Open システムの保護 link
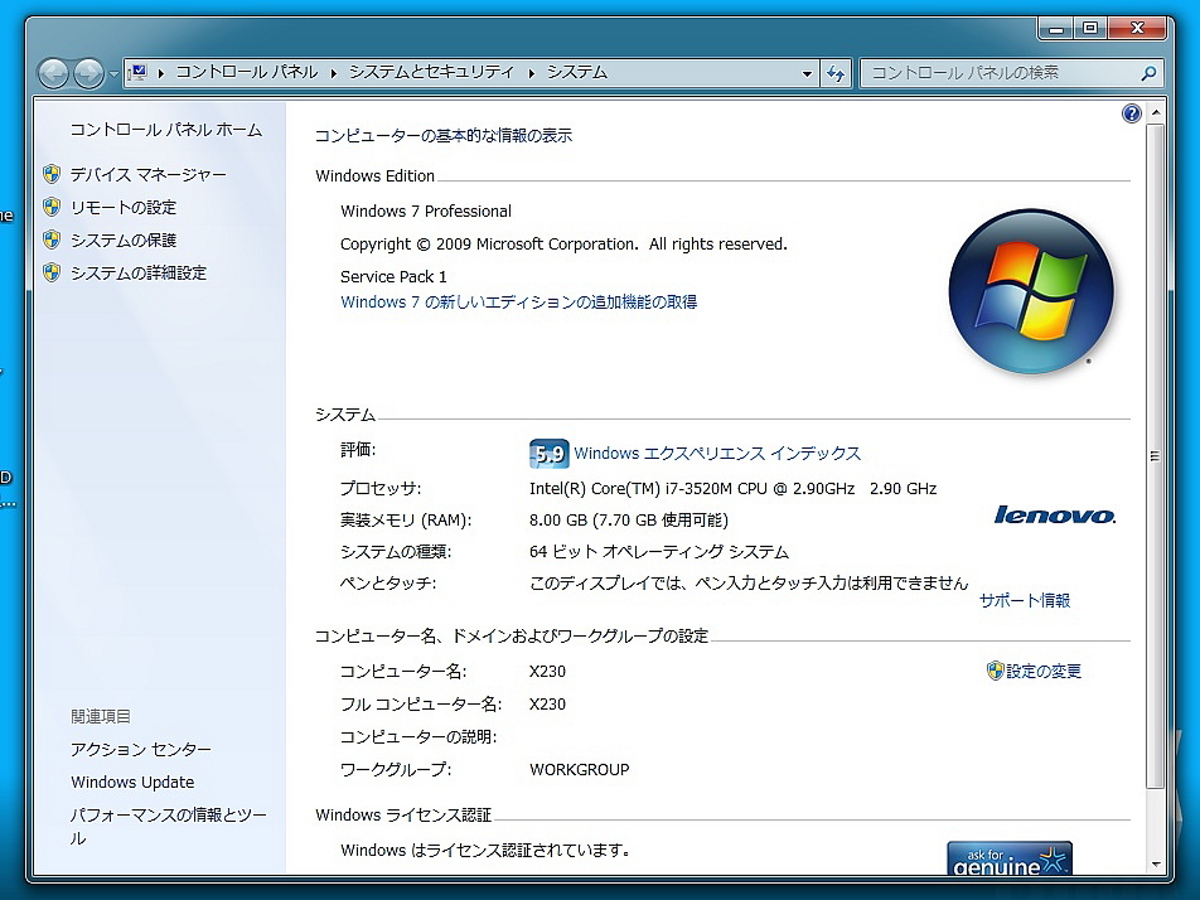This screenshot has height=900, width=1200. pyautogui.click(x=123, y=240)
